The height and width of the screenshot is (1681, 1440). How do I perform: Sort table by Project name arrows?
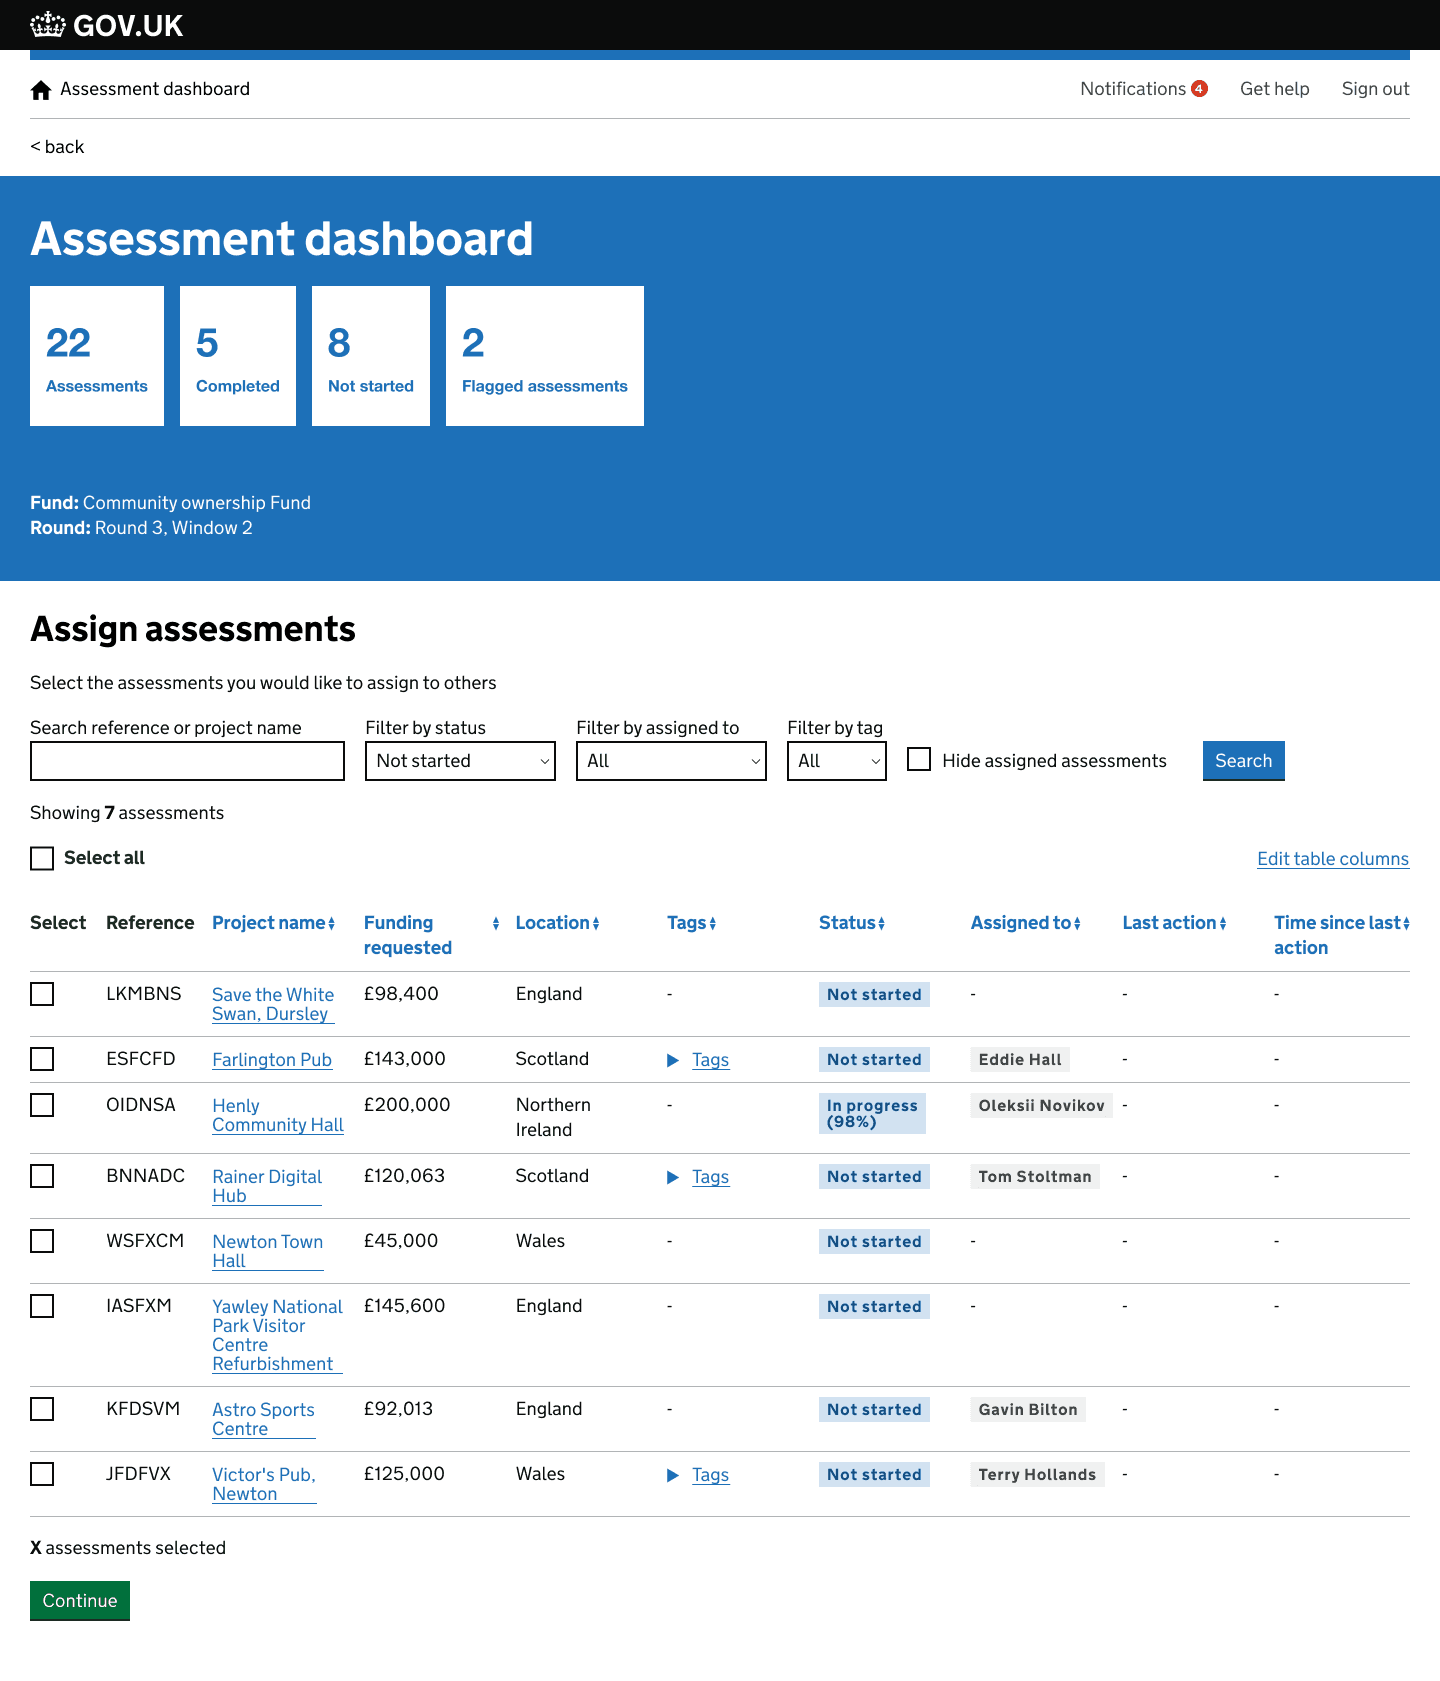(331, 924)
